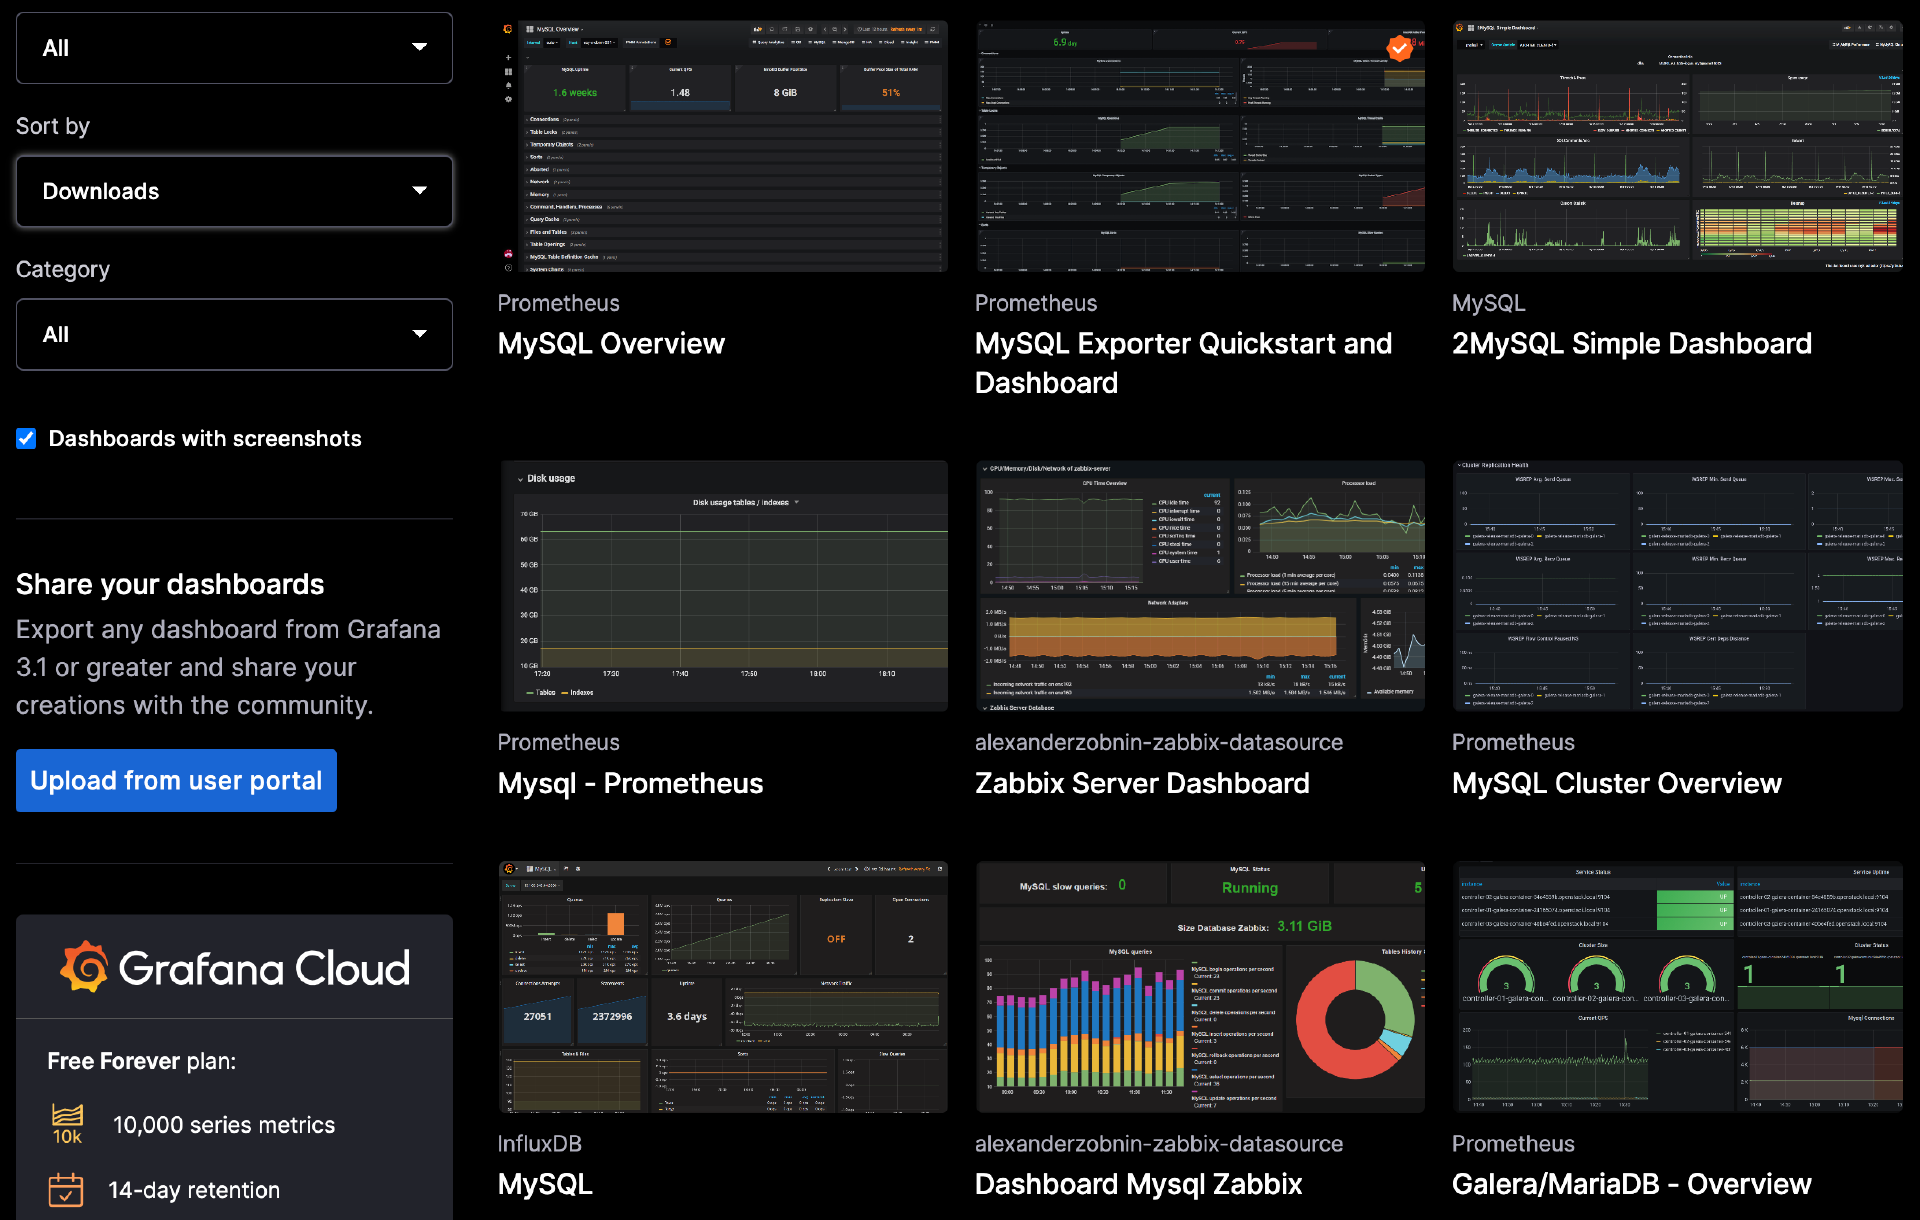This screenshot has height=1220, width=1920.
Task: Click the 10k series metrics icon
Action: [x=67, y=1124]
